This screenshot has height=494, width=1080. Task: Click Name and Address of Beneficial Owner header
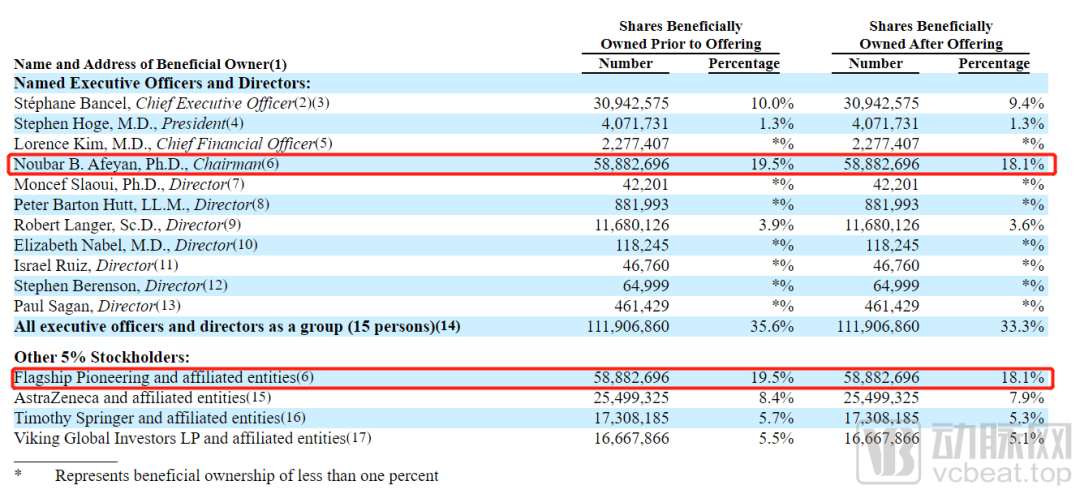click(x=150, y=65)
